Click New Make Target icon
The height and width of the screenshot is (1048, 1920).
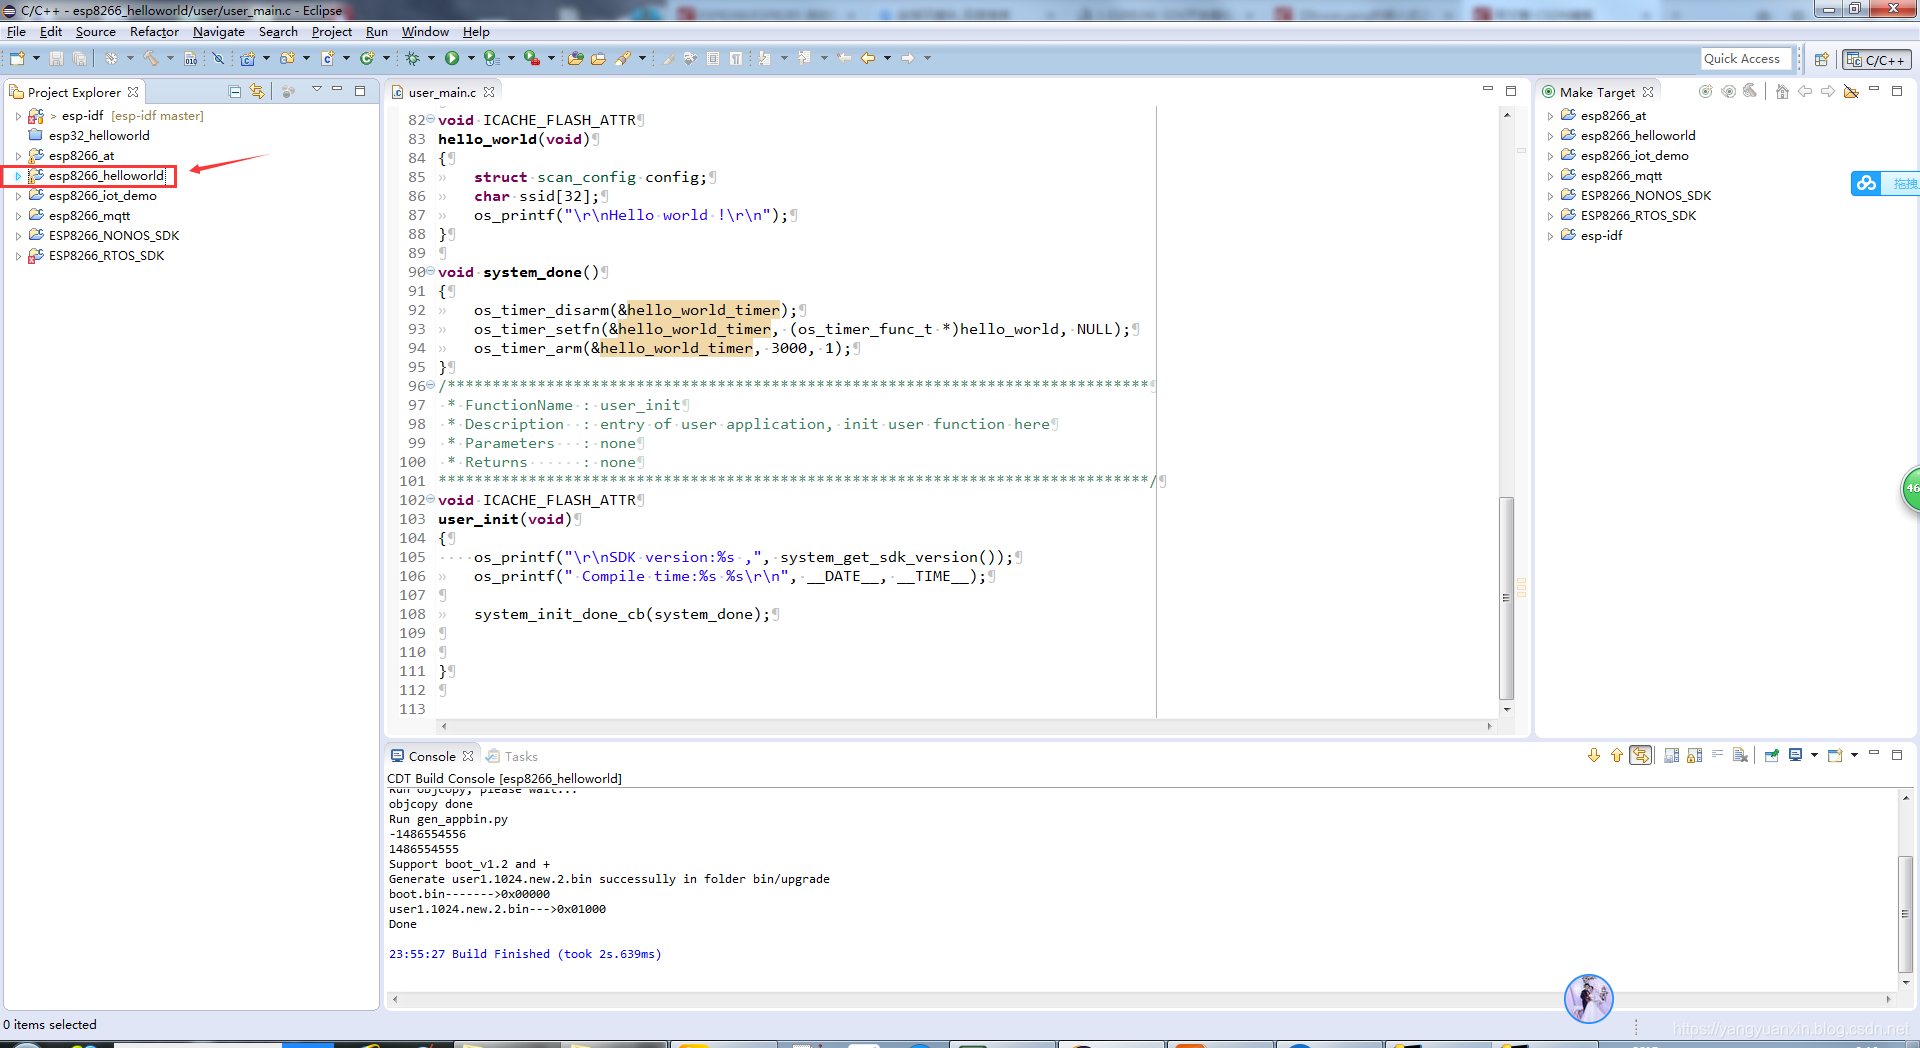click(x=1706, y=91)
